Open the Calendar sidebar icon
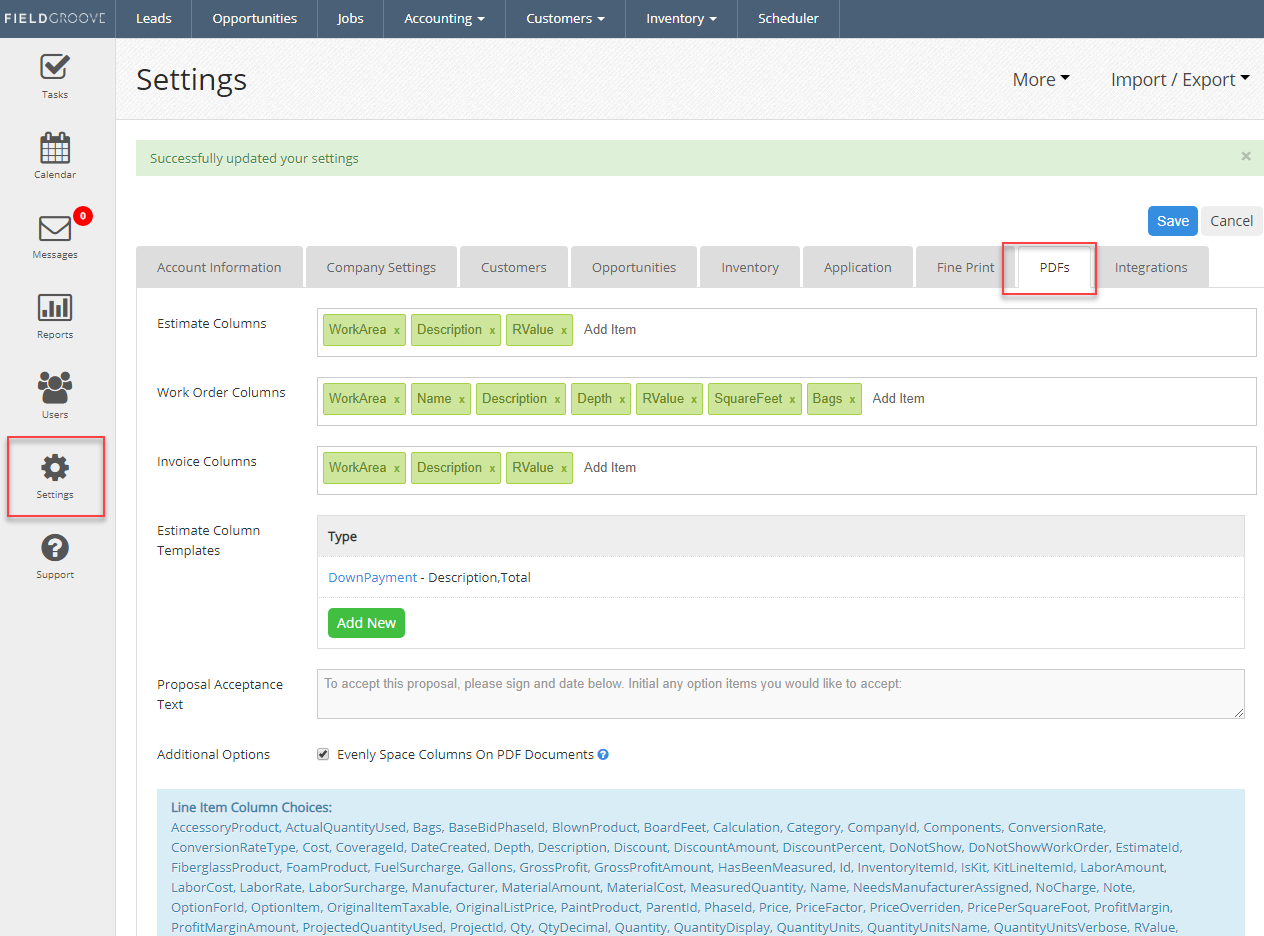Image resolution: width=1264 pixels, height=936 pixels. (x=55, y=148)
